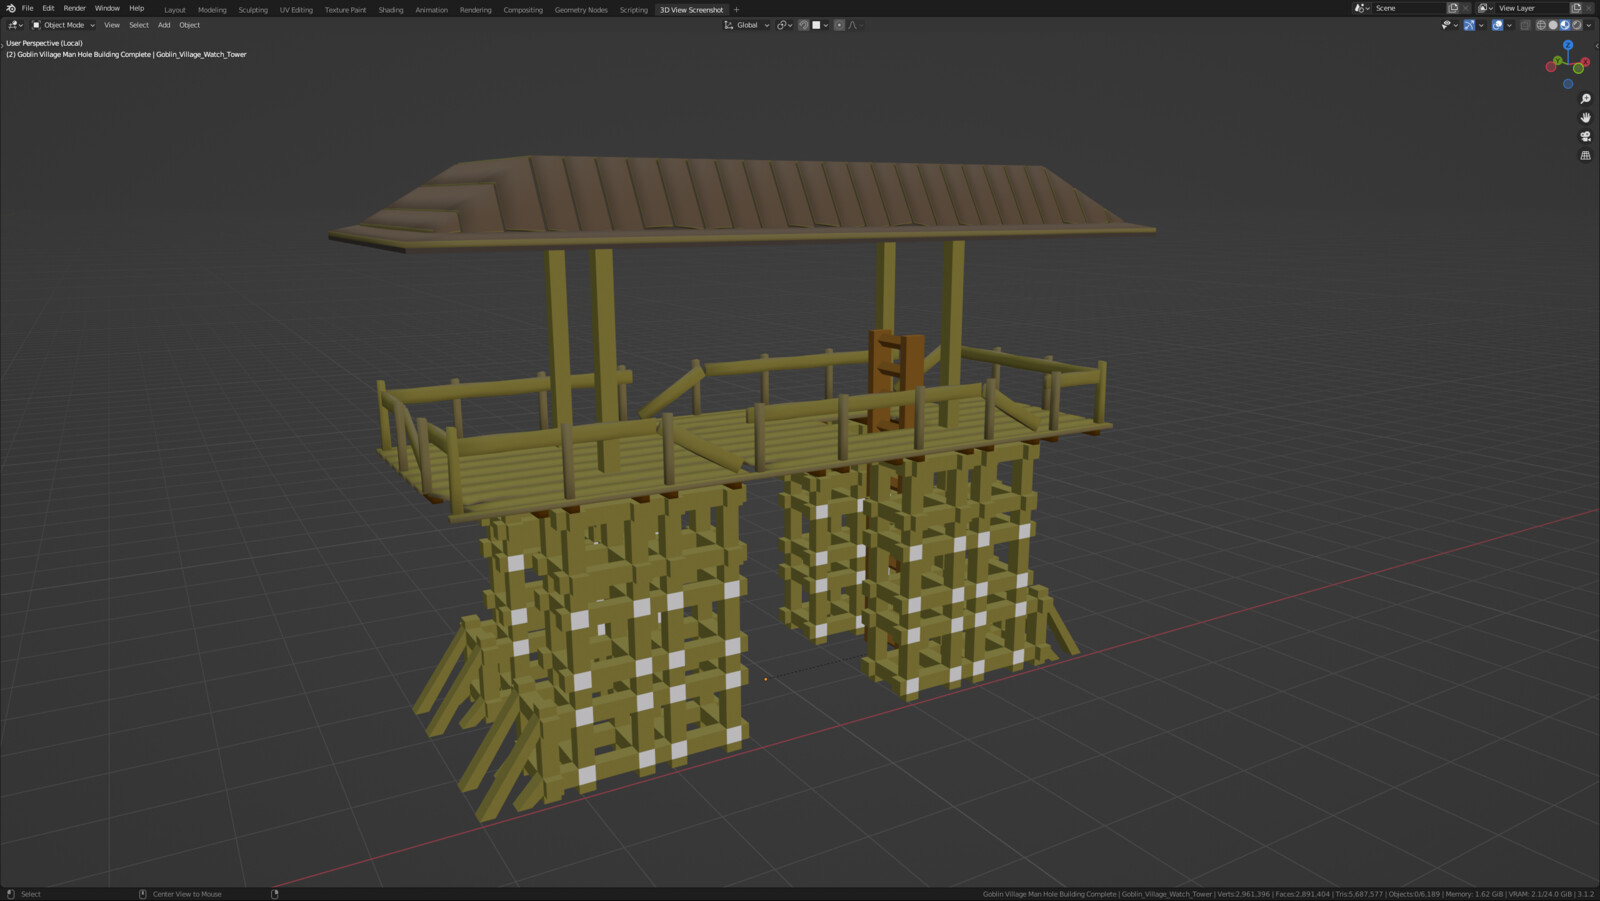Open the File menu
The height and width of the screenshot is (901, 1600).
[x=28, y=8]
